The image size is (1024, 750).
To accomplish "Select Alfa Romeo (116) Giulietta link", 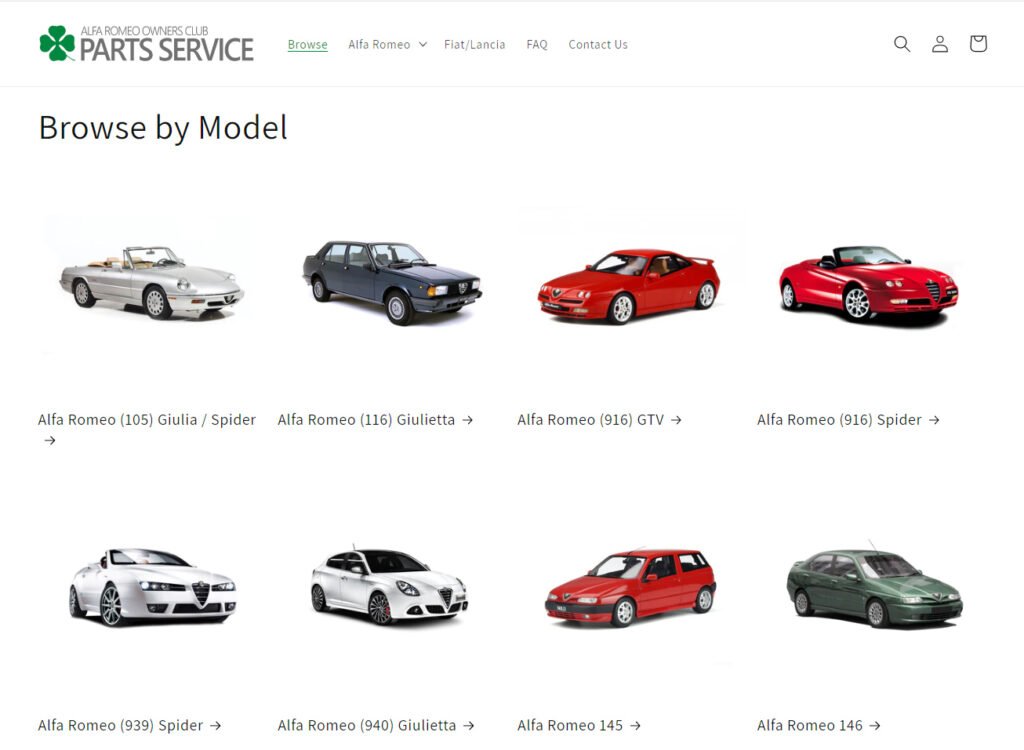I will (x=368, y=419).
